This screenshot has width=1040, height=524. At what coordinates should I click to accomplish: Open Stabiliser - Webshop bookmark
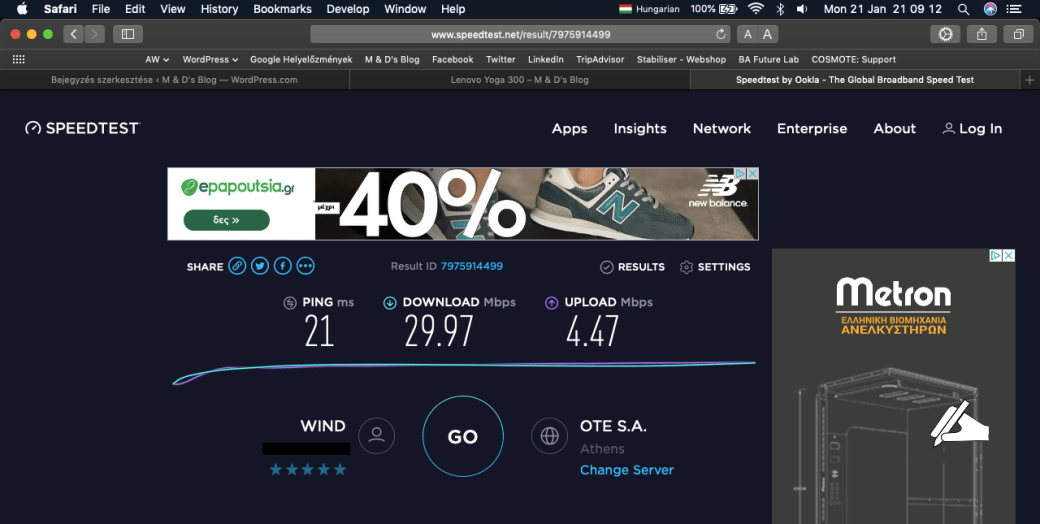point(681,59)
